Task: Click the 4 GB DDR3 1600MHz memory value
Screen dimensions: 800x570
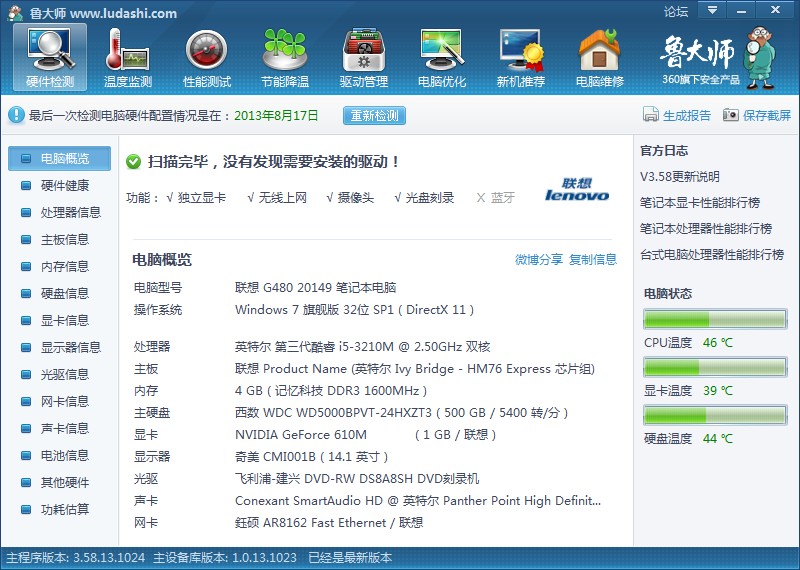Action: pyautogui.click(x=331, y=391)
